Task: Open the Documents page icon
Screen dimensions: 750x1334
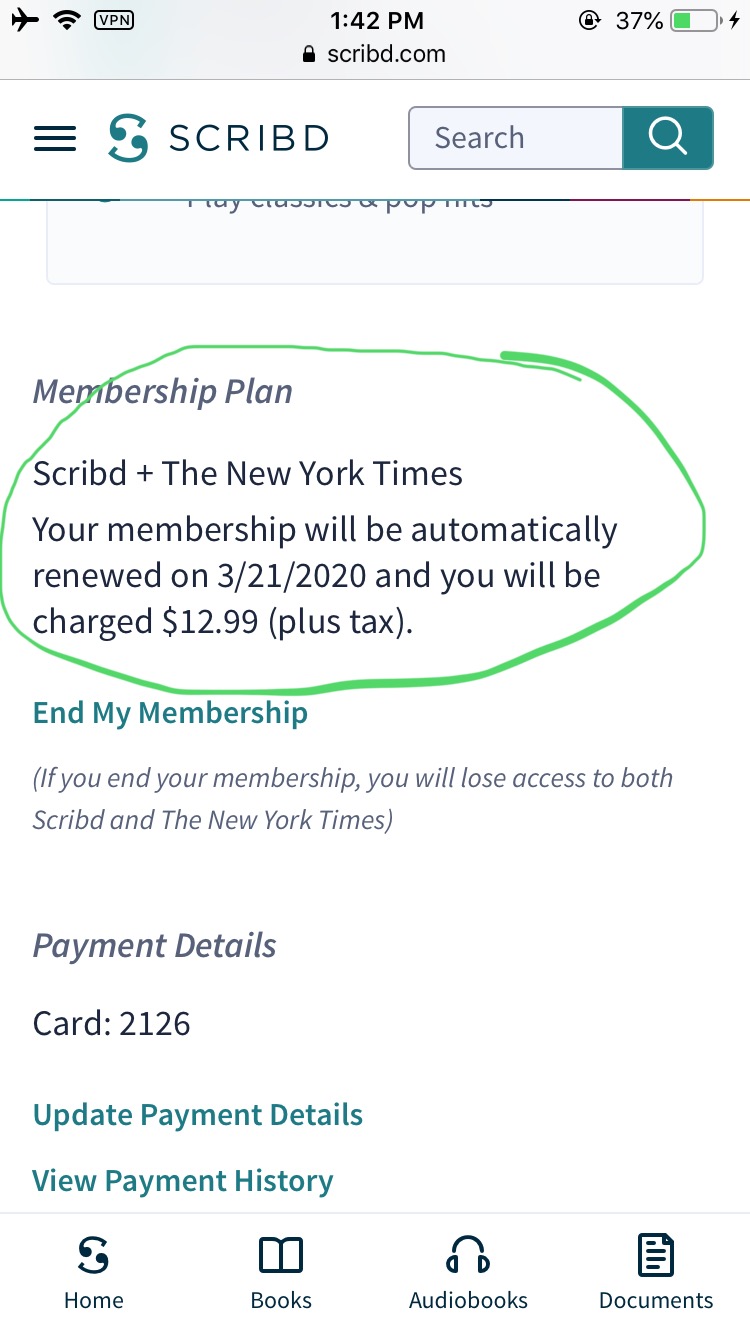Action: [x=656, y=1256]
